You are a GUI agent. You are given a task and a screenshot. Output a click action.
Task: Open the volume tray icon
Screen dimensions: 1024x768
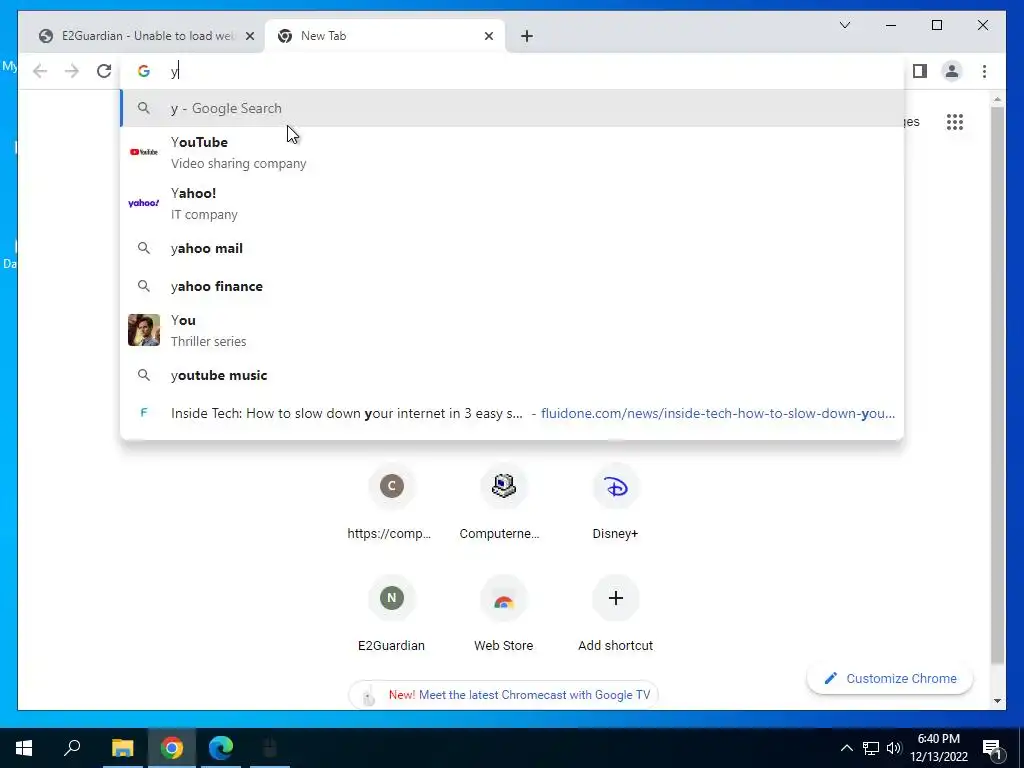[894, 748]
